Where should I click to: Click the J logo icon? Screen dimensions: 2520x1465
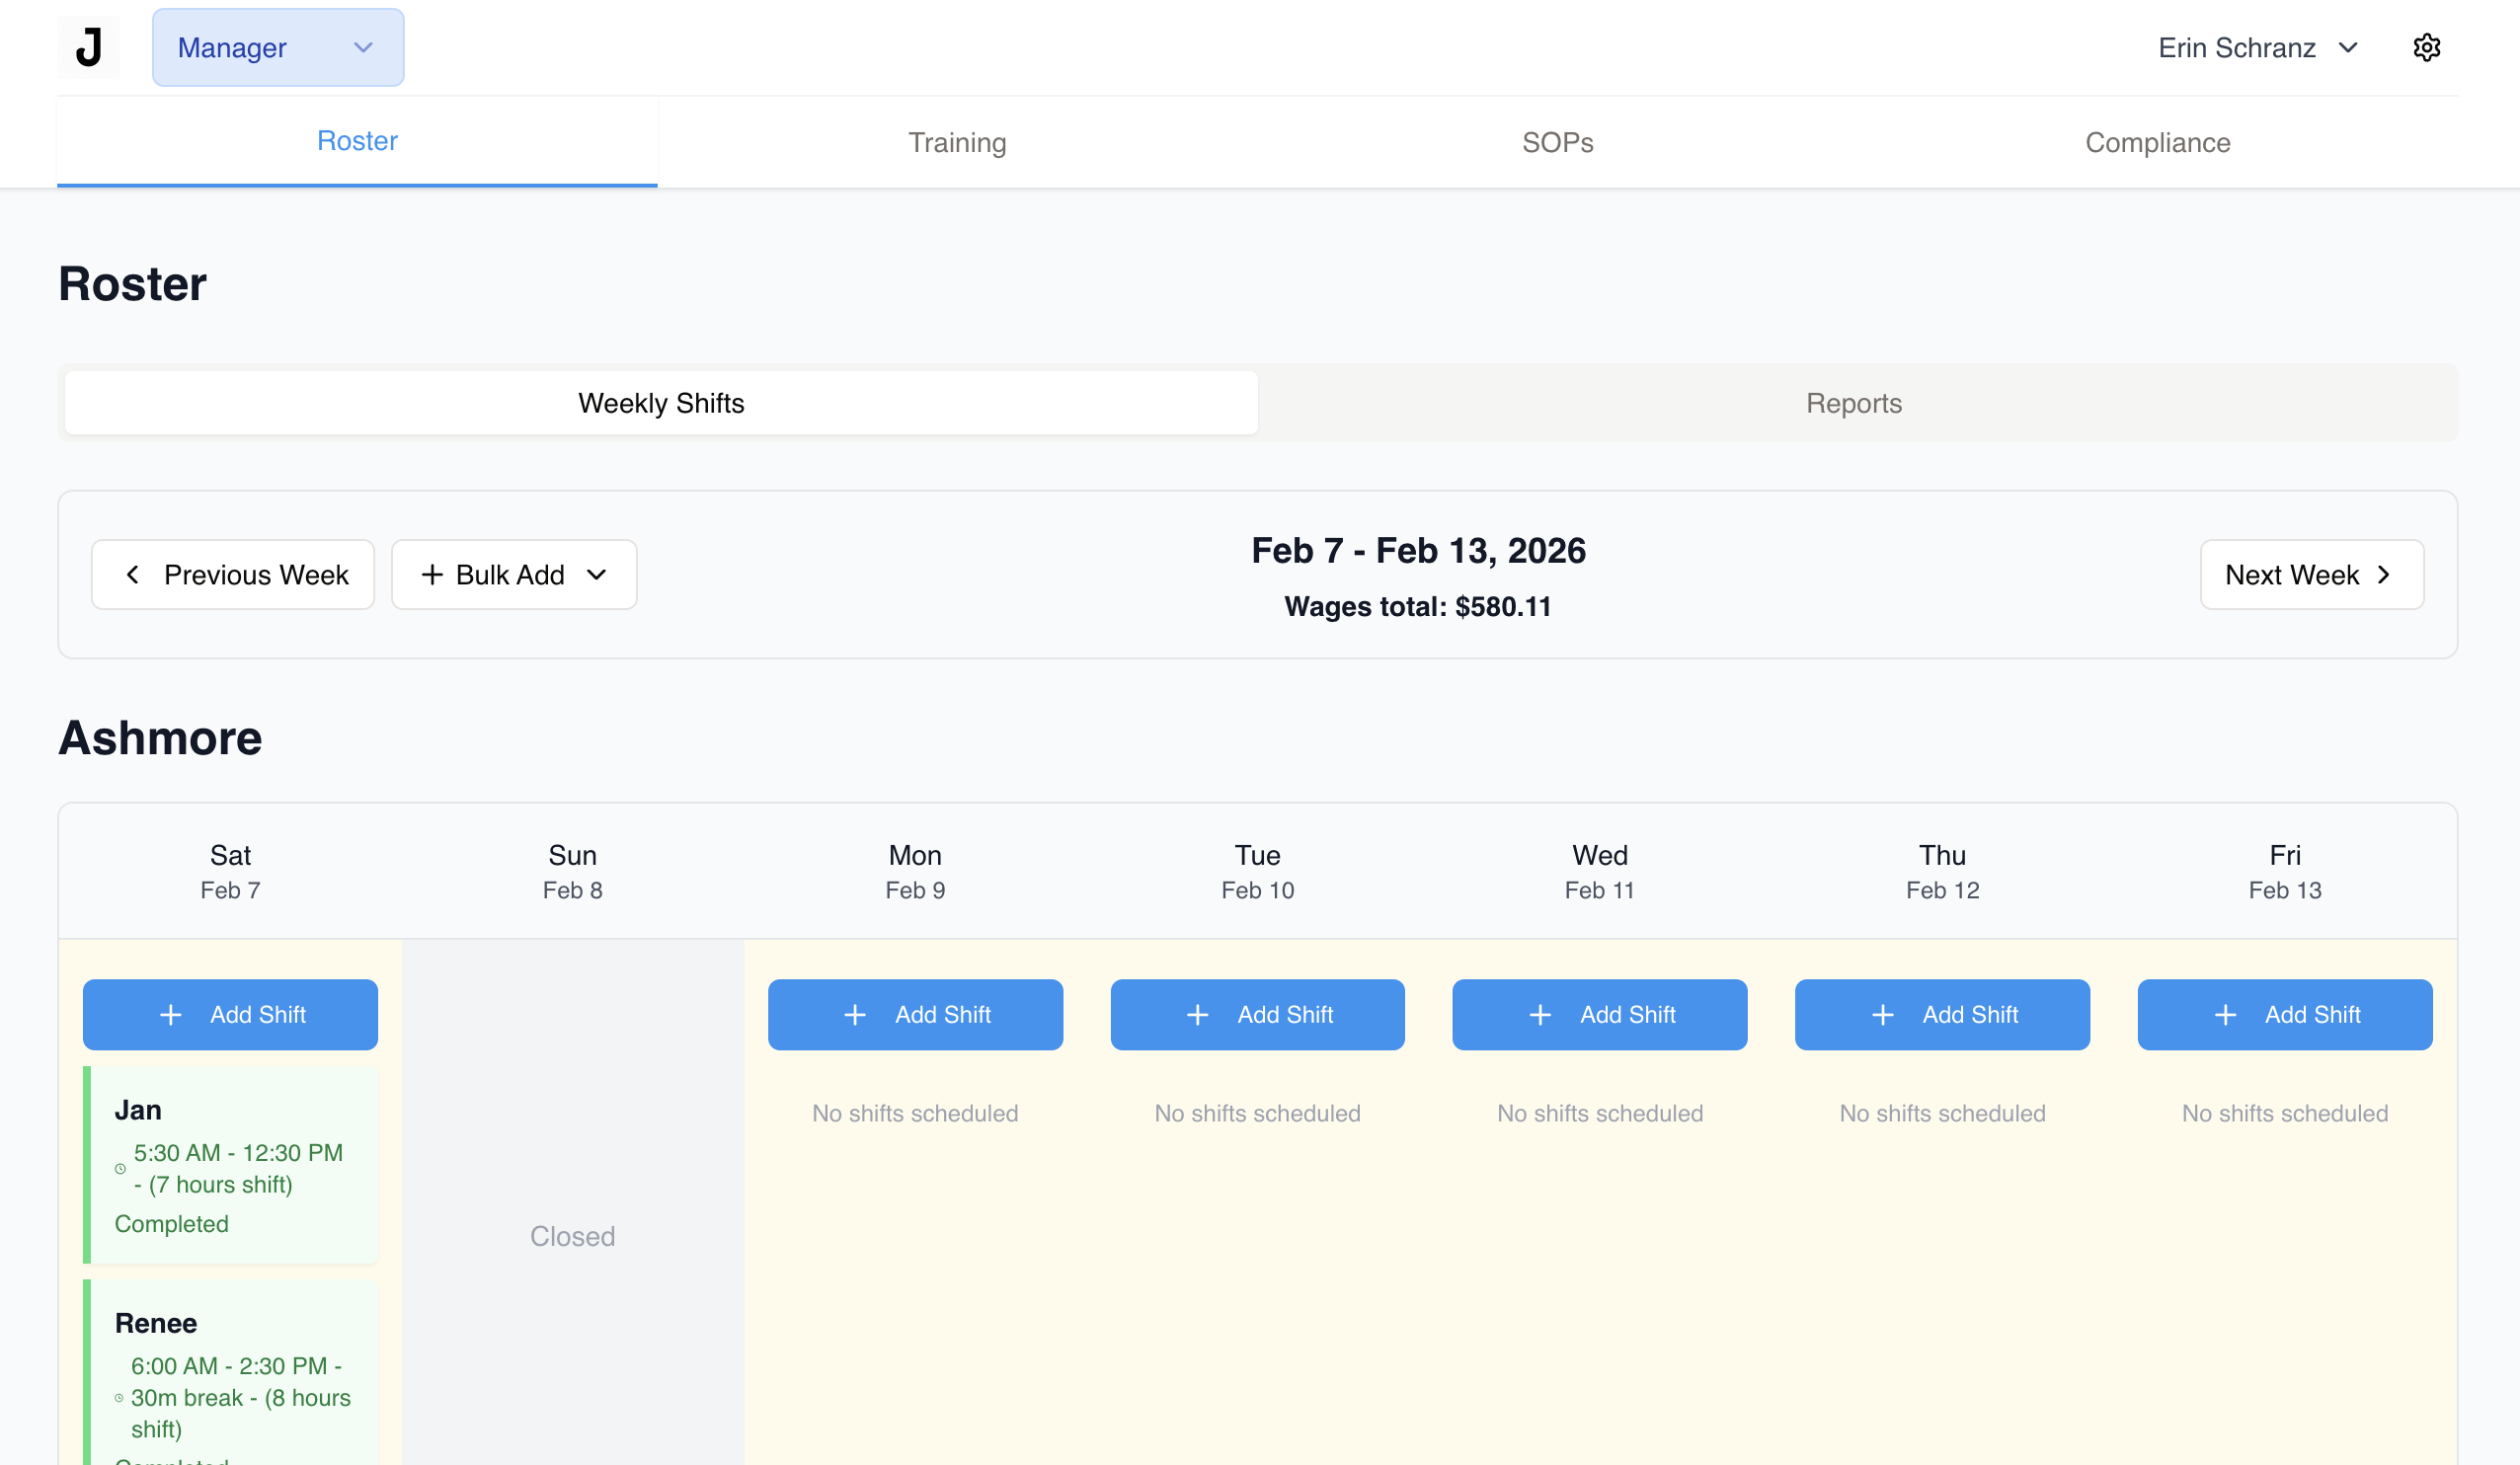tap(88, 47)
